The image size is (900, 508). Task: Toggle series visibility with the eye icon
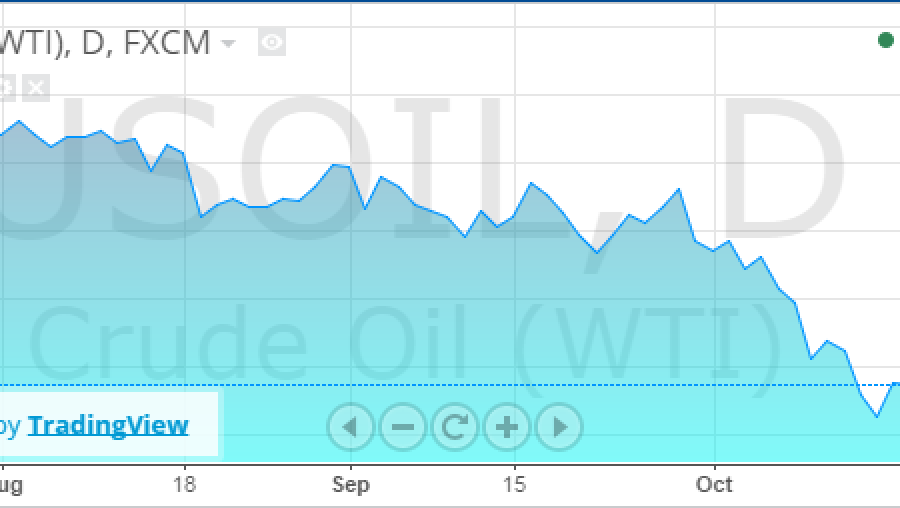coord(271,42)
